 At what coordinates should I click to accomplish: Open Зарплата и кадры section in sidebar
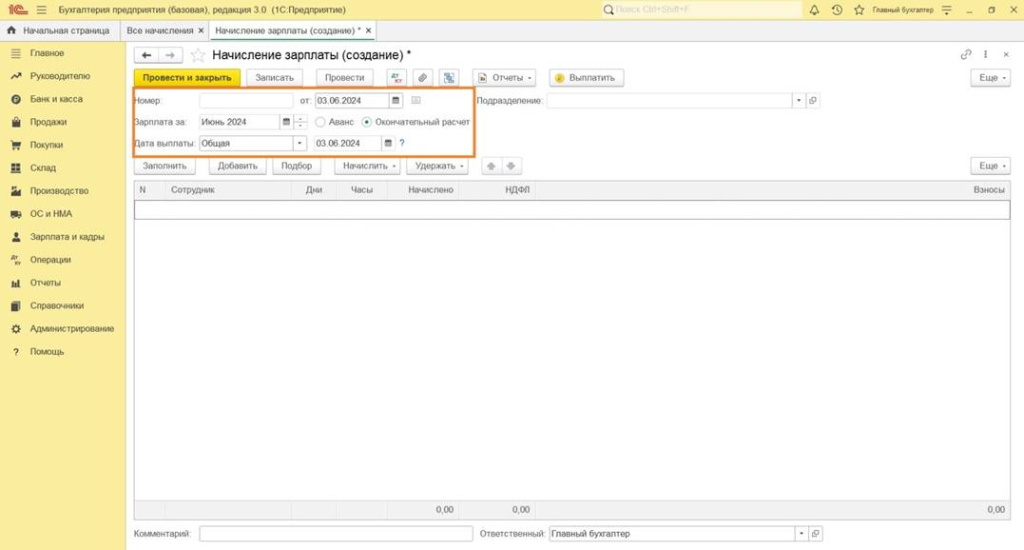click(x=66, y=237)
